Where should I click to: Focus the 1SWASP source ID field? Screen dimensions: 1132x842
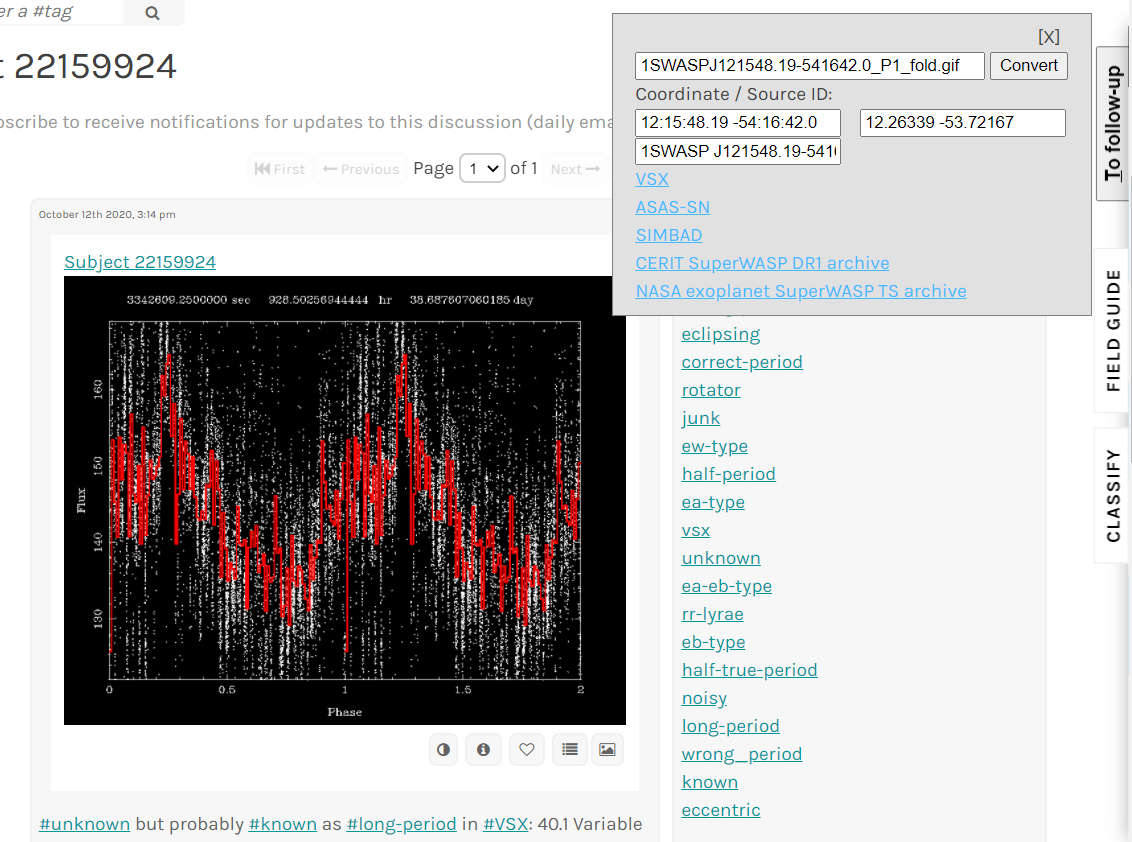[x=738, y=152]
